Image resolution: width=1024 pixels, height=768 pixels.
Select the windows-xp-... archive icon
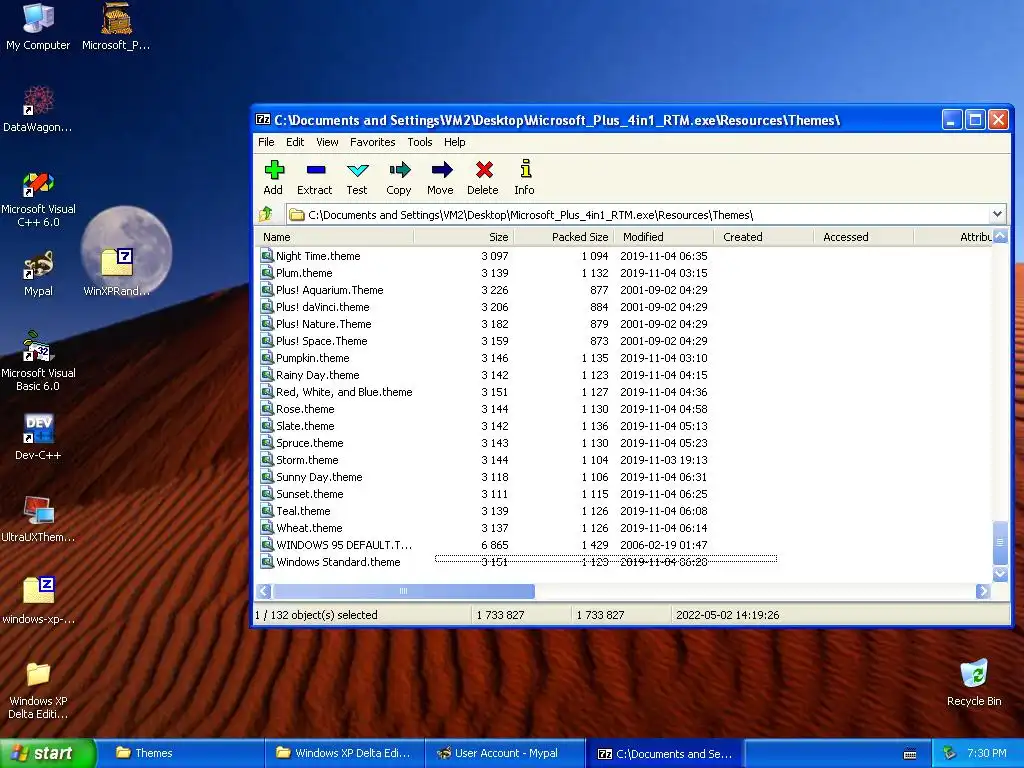click(38, 601)
